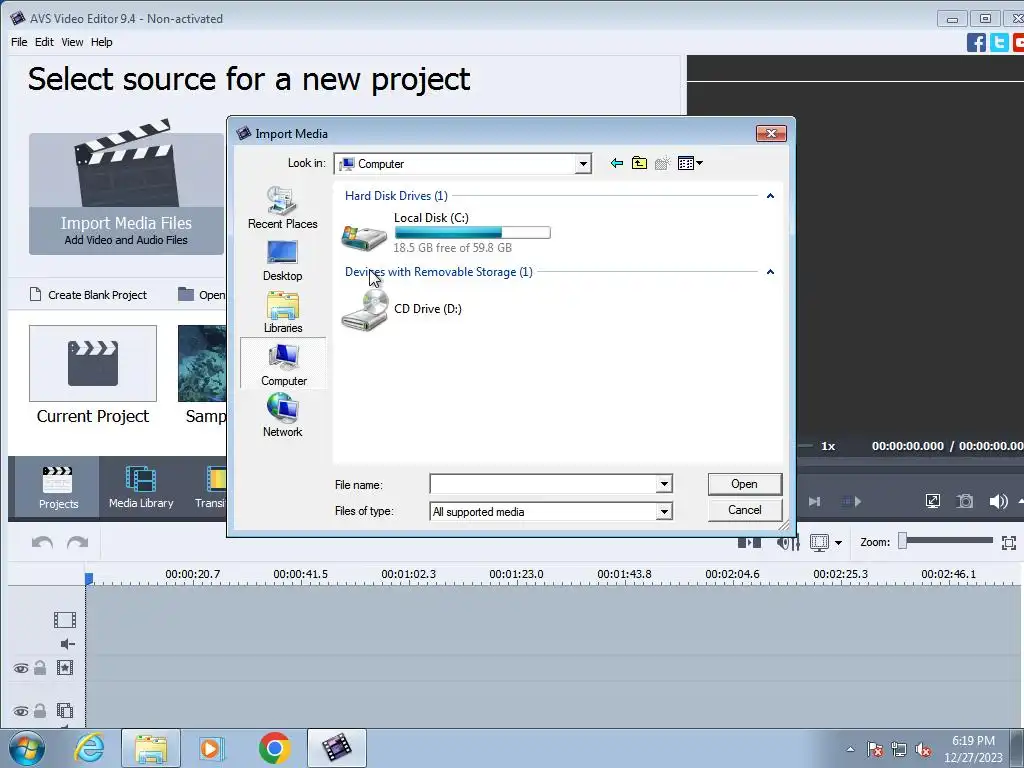Select Local Disk (C:) drive

[x=446, y=232]
